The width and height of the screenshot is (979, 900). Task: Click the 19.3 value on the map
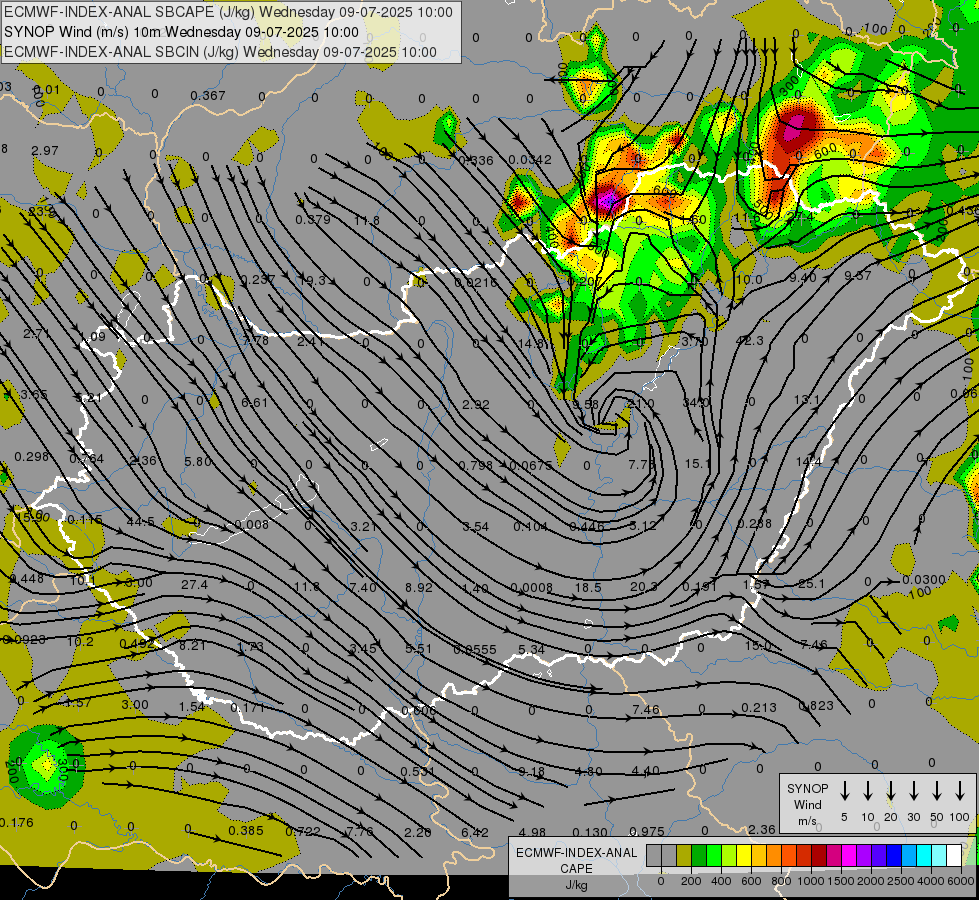click(x=312, y=280)
